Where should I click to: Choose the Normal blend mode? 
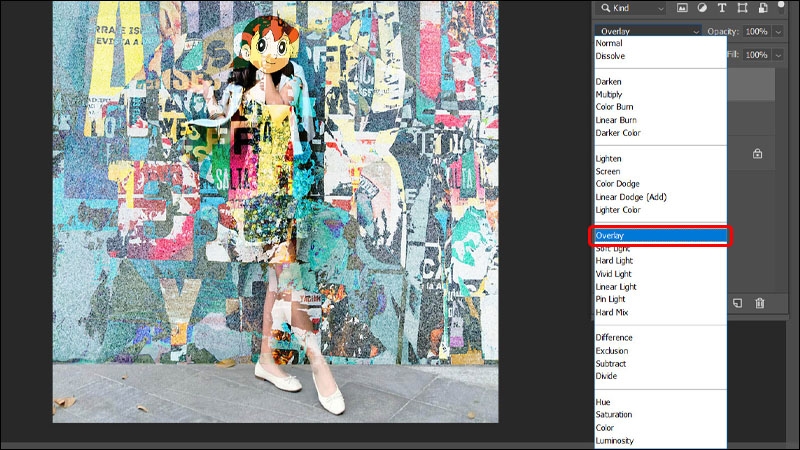[x=609, y=43]
